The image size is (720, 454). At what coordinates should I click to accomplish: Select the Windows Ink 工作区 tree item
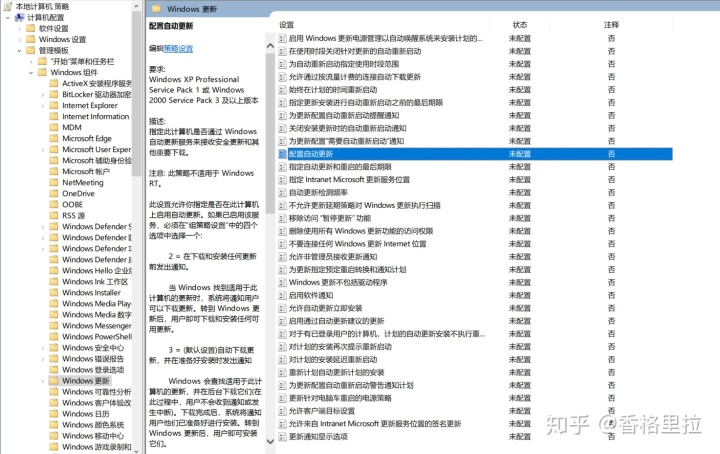pos(95,282)
